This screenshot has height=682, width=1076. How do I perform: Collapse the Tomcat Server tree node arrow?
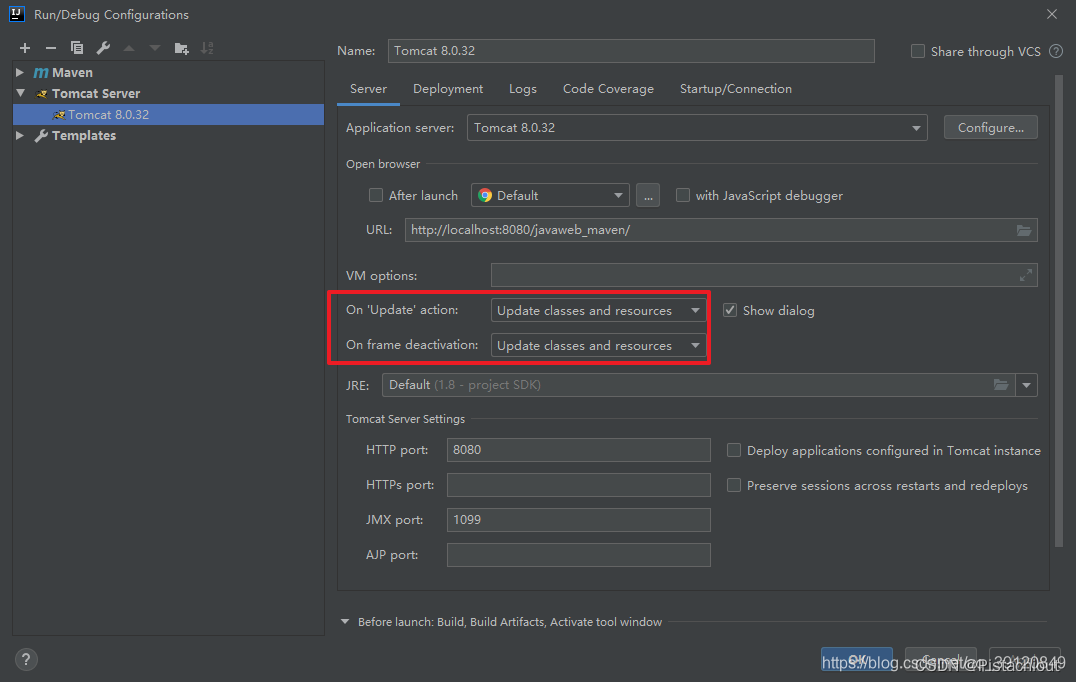coord(20,93)
